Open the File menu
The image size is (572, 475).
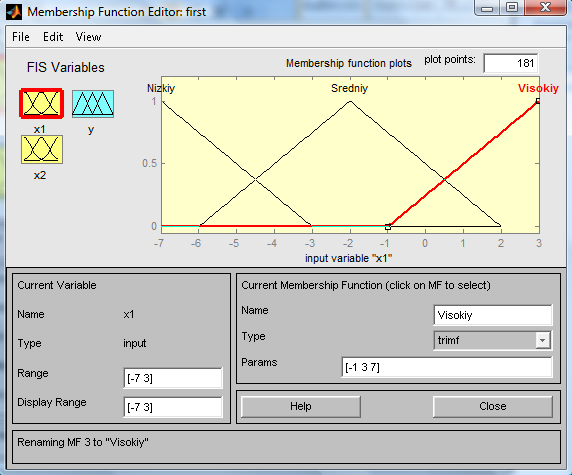(21, 37)
